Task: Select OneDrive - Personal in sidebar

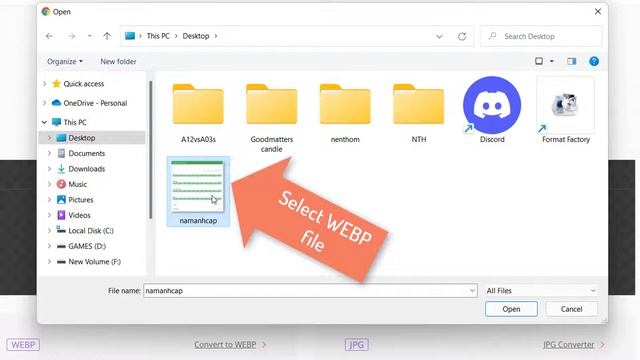Action: 95,103
